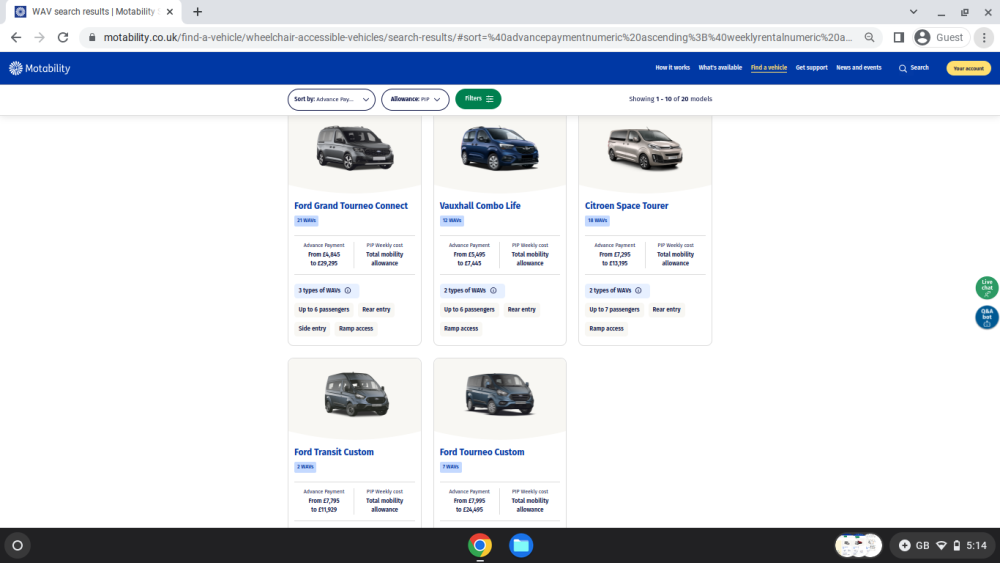The height and width of the screenshot is (563, 1000).
Task: Click the 7 WAVs badge
Action: point(450,467)
